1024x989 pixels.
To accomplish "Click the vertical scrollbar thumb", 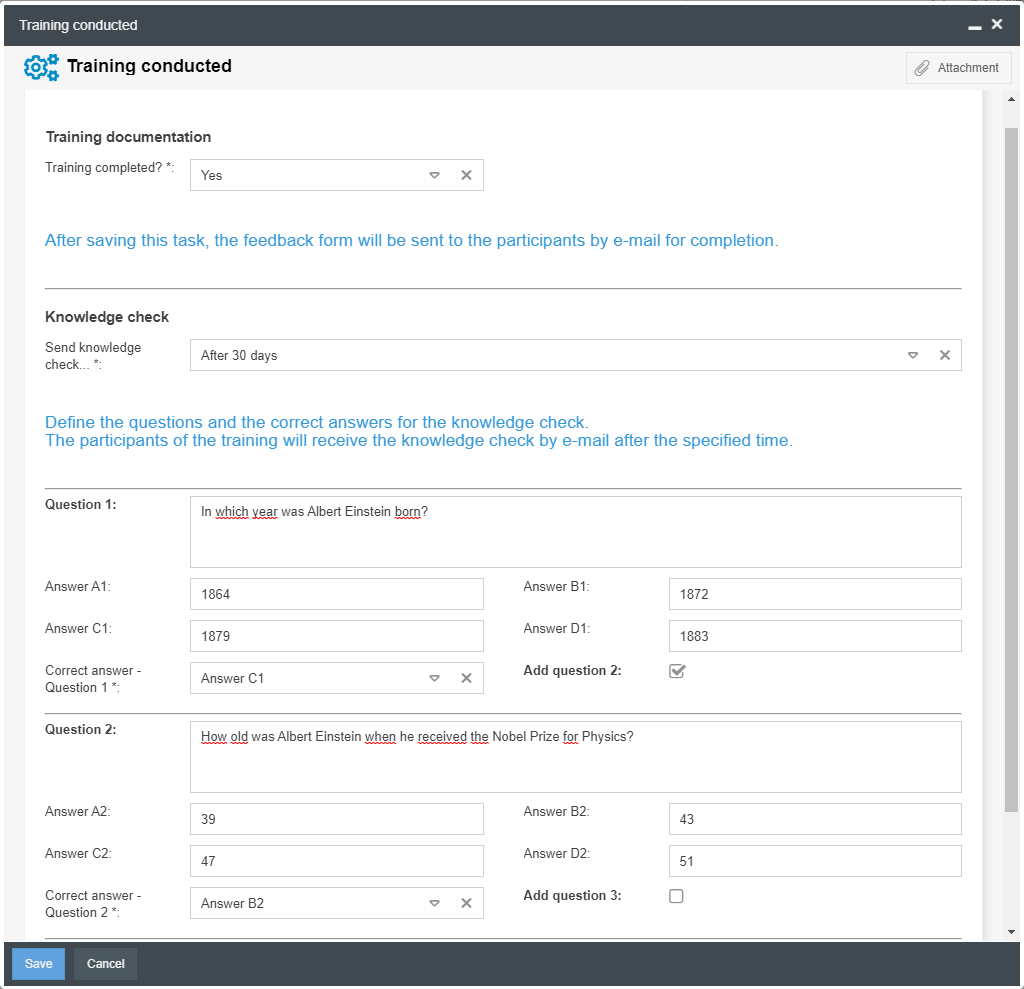I will [x=1011, y=470].
